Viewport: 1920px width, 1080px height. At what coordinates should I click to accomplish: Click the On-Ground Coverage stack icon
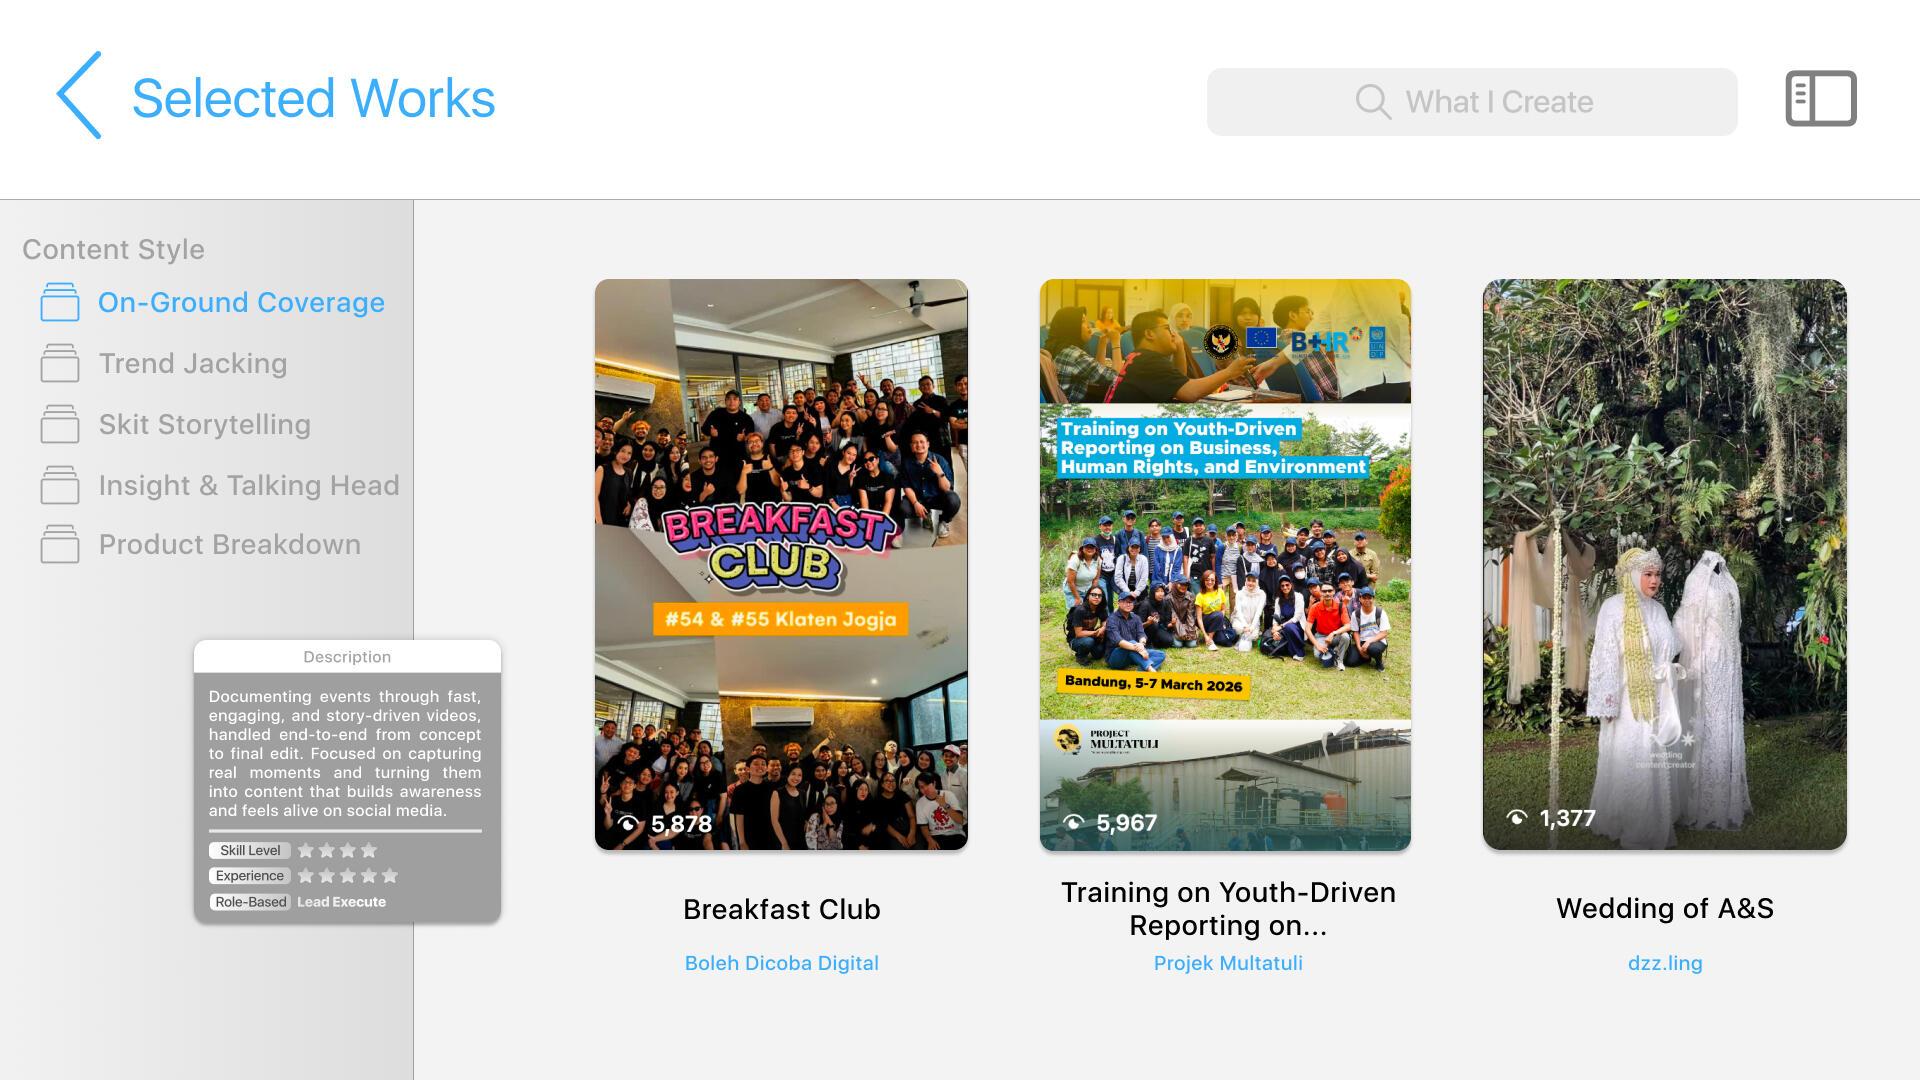(60, 302)
